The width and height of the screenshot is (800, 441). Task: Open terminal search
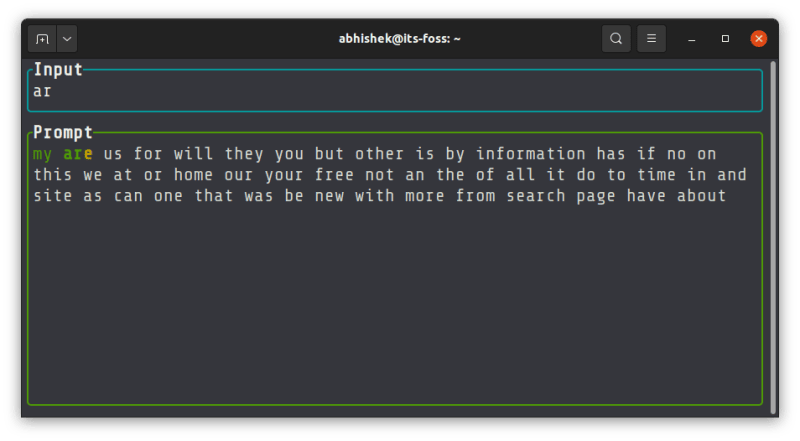point(616,39)
